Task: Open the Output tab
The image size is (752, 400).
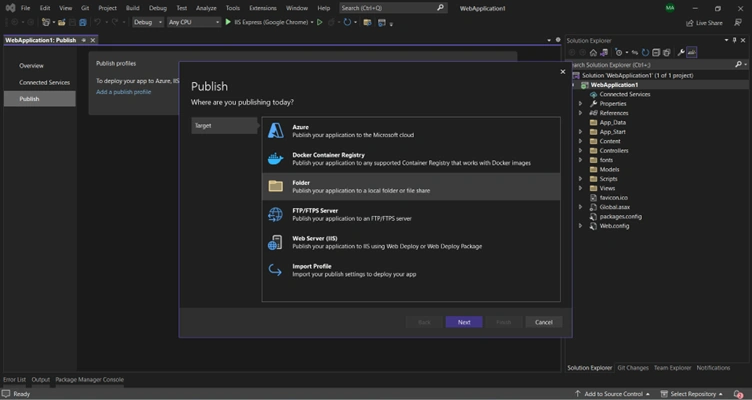Action: (x=40, y=379)
